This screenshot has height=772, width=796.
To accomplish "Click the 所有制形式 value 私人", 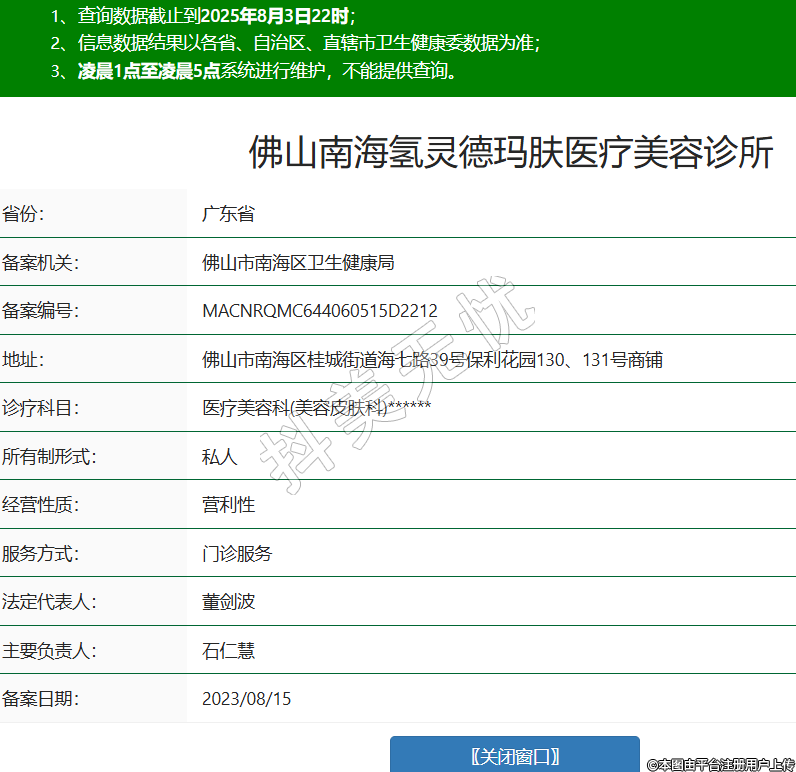I will click(219, 457).
